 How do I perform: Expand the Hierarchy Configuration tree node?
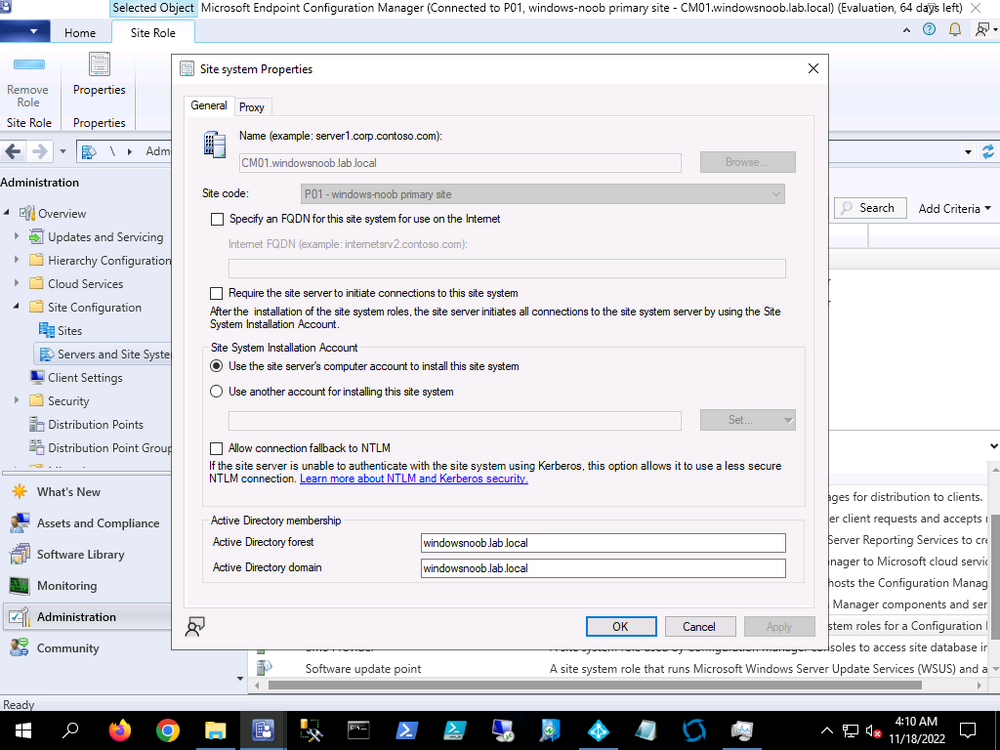17,260
